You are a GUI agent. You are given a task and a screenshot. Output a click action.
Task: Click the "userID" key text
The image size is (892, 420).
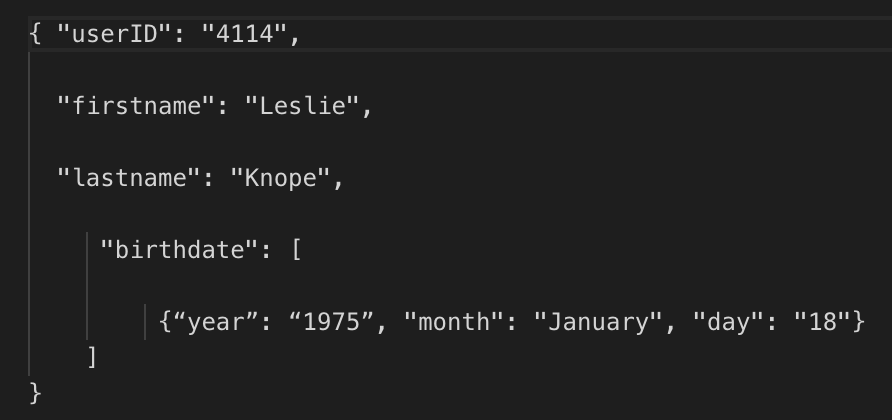coord(117,34)
